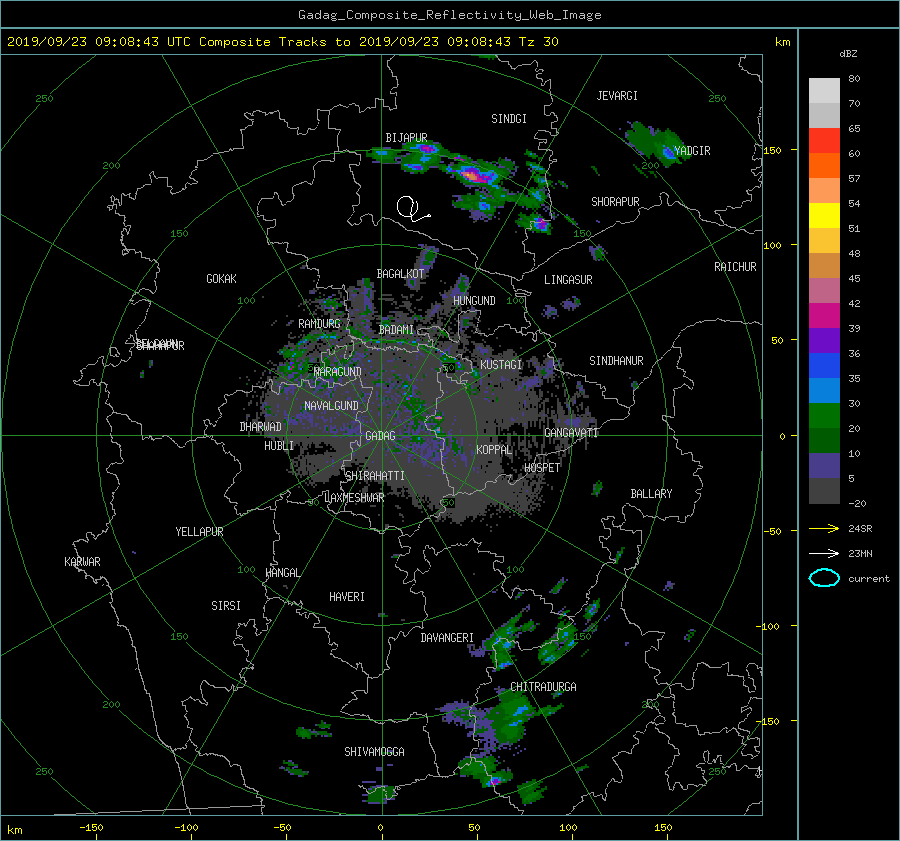
Task: Click the RAMDURG city label
Action: coord(319,324)
